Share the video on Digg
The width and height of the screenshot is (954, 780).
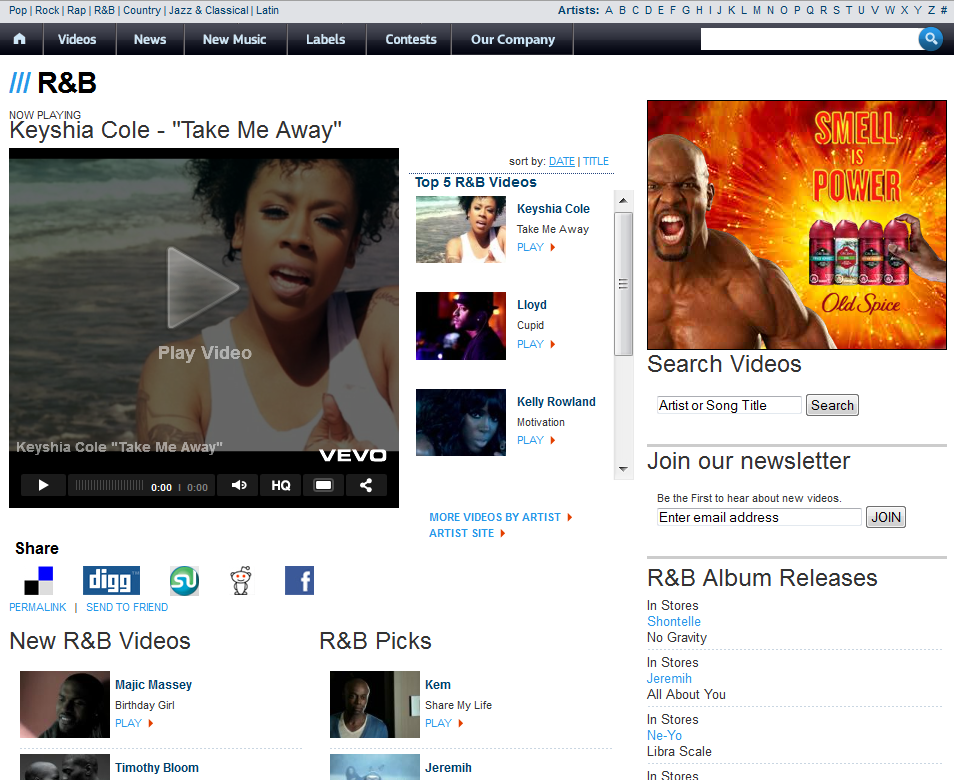(x=111, y=580)
